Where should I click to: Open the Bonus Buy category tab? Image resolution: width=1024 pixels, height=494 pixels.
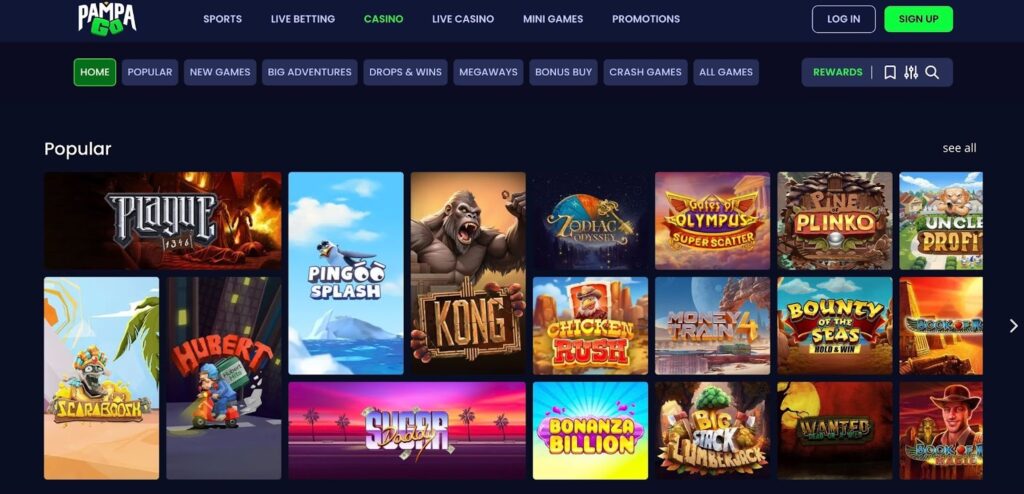click(563, 73)
